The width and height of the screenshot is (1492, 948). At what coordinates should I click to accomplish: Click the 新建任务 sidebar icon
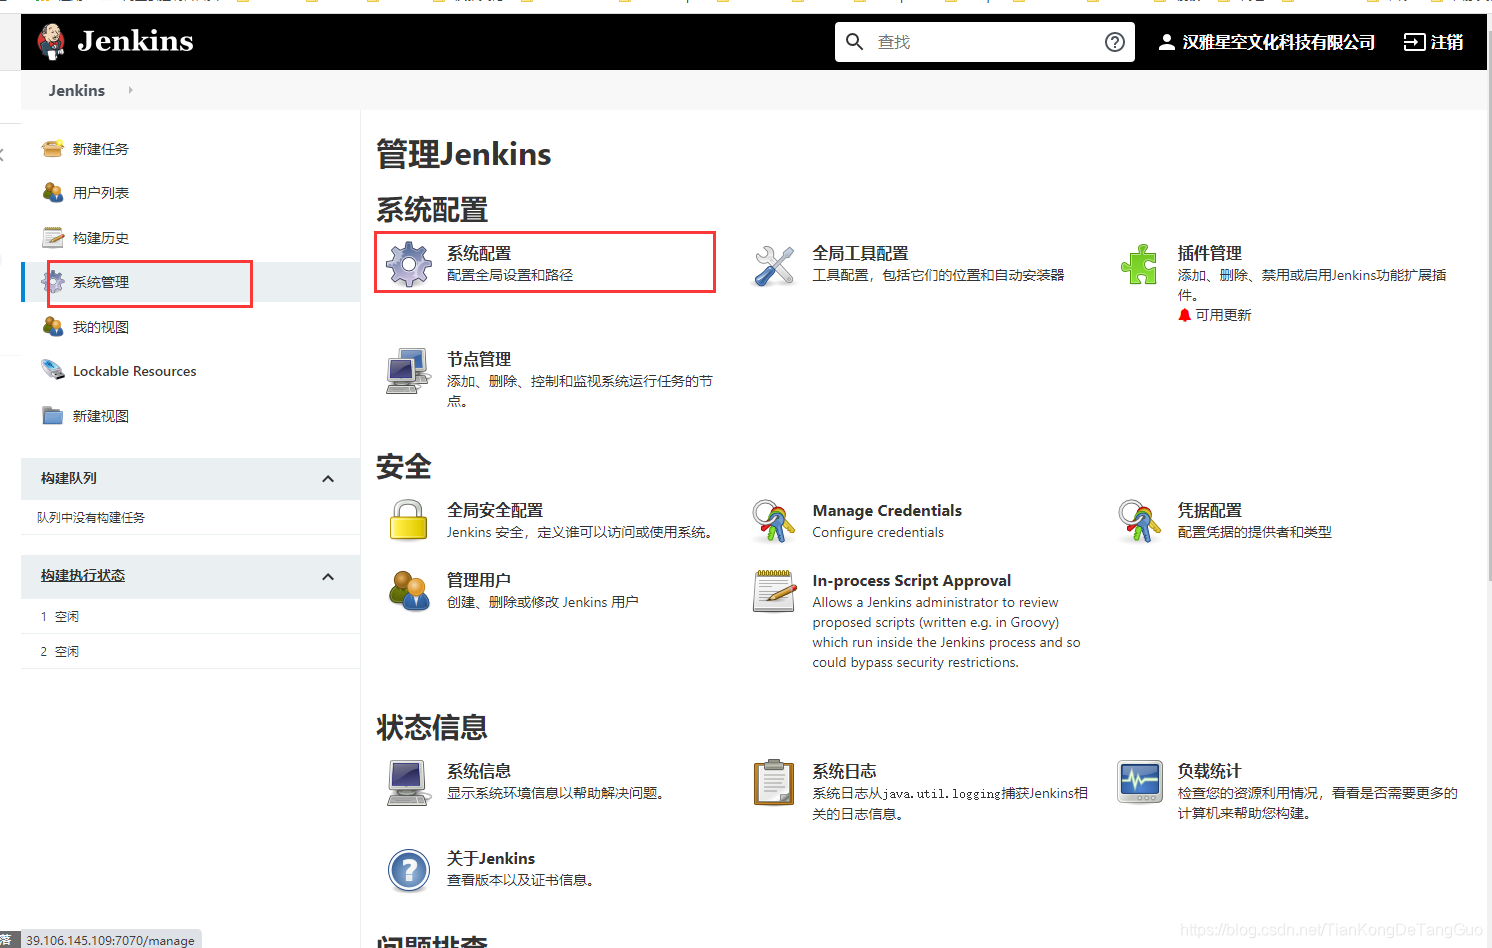53,149
